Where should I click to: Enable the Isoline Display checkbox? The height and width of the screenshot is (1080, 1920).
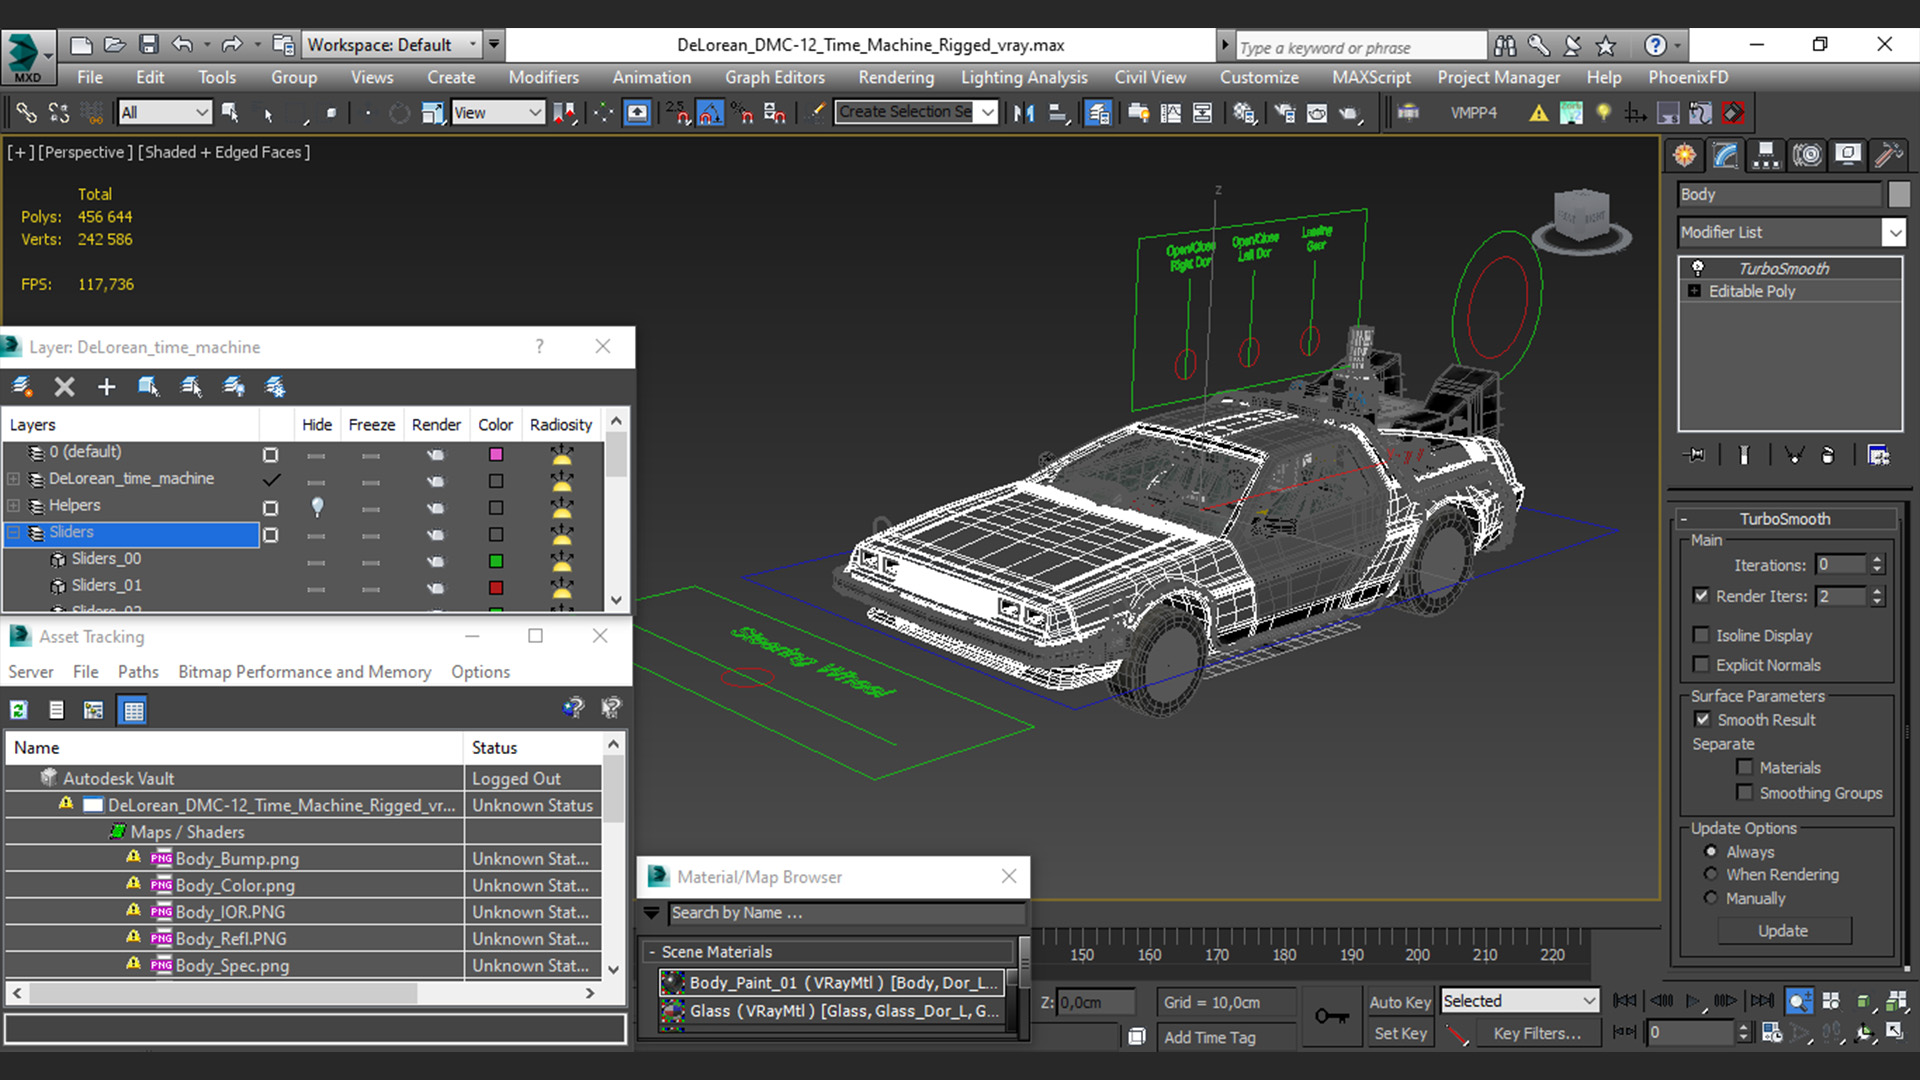[x=1701, y=635]
